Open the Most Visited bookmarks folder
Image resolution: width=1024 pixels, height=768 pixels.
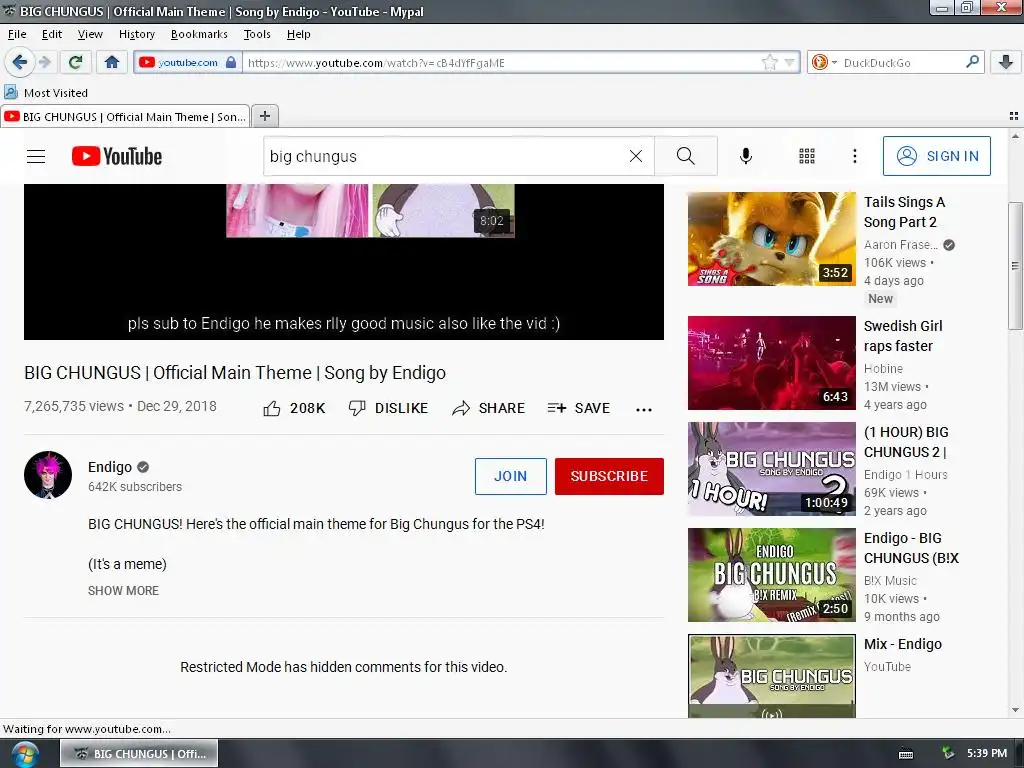(46, 93)
